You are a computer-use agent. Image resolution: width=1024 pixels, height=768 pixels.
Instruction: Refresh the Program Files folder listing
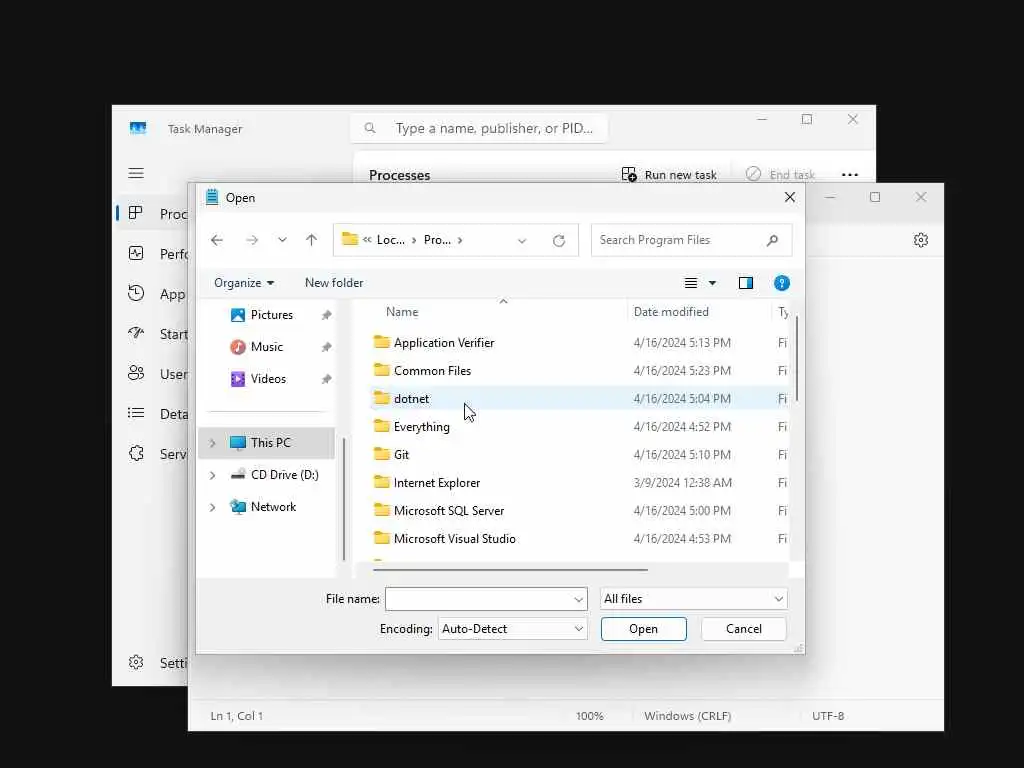[559, 241]
